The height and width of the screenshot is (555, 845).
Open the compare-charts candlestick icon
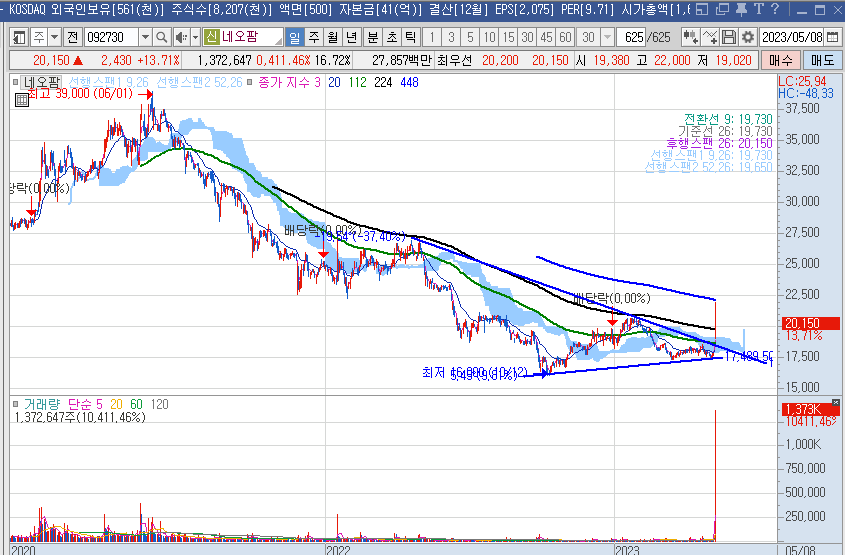(x=690, y=37)
